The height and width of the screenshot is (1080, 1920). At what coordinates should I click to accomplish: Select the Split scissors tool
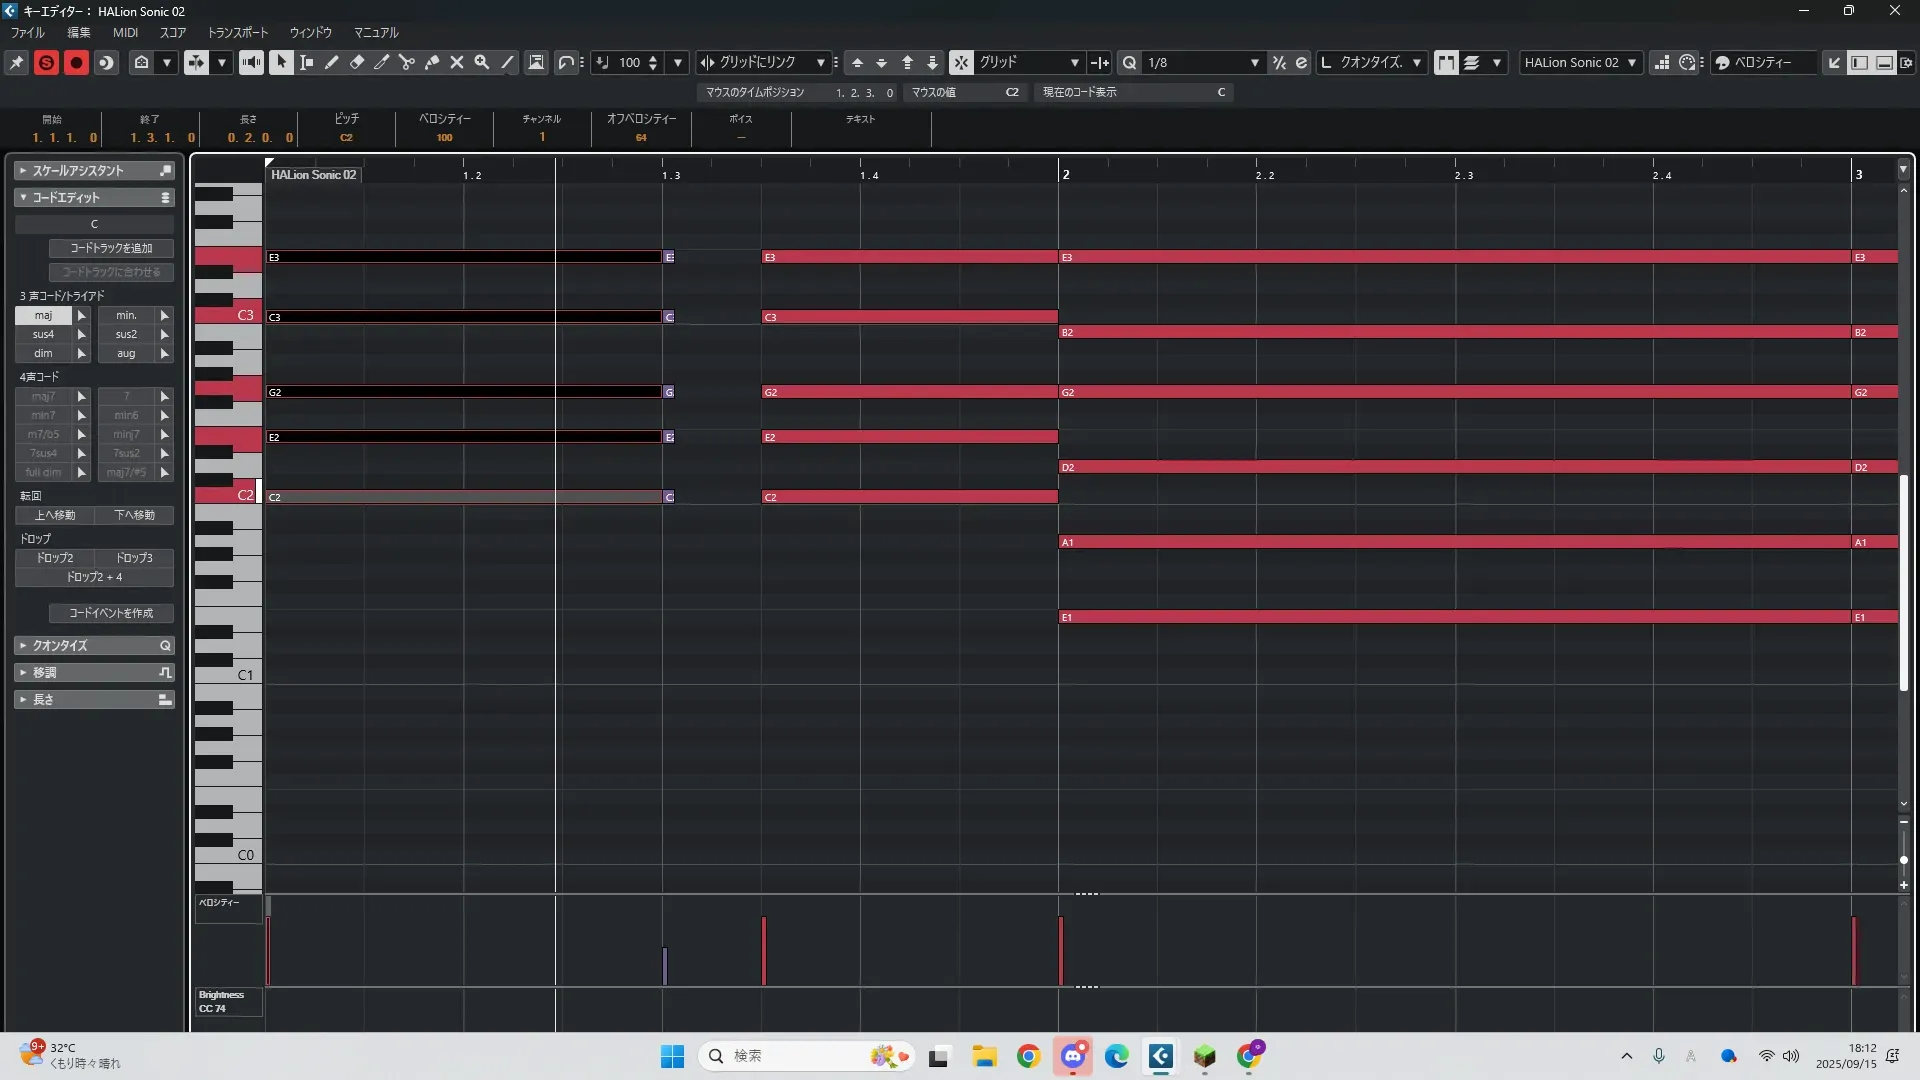406,62
